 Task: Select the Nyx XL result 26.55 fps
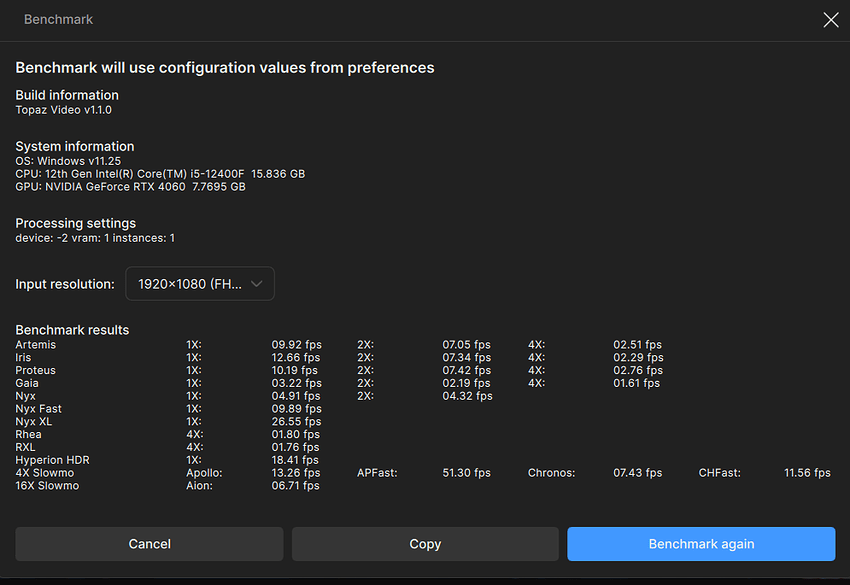coord(296,422)
